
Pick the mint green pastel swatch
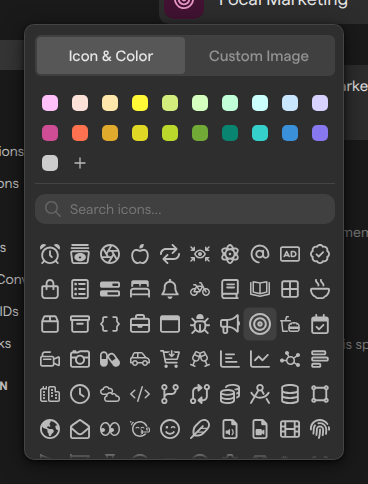pos(230,103)
